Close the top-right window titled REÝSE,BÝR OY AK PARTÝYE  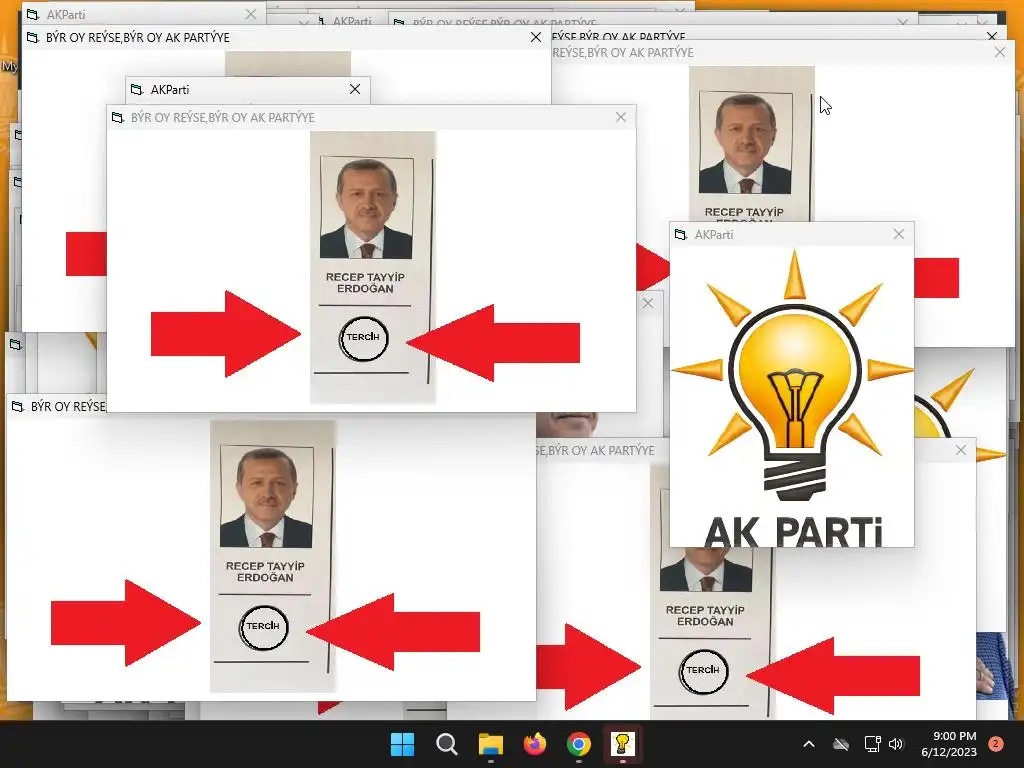[x=999, y=52]
